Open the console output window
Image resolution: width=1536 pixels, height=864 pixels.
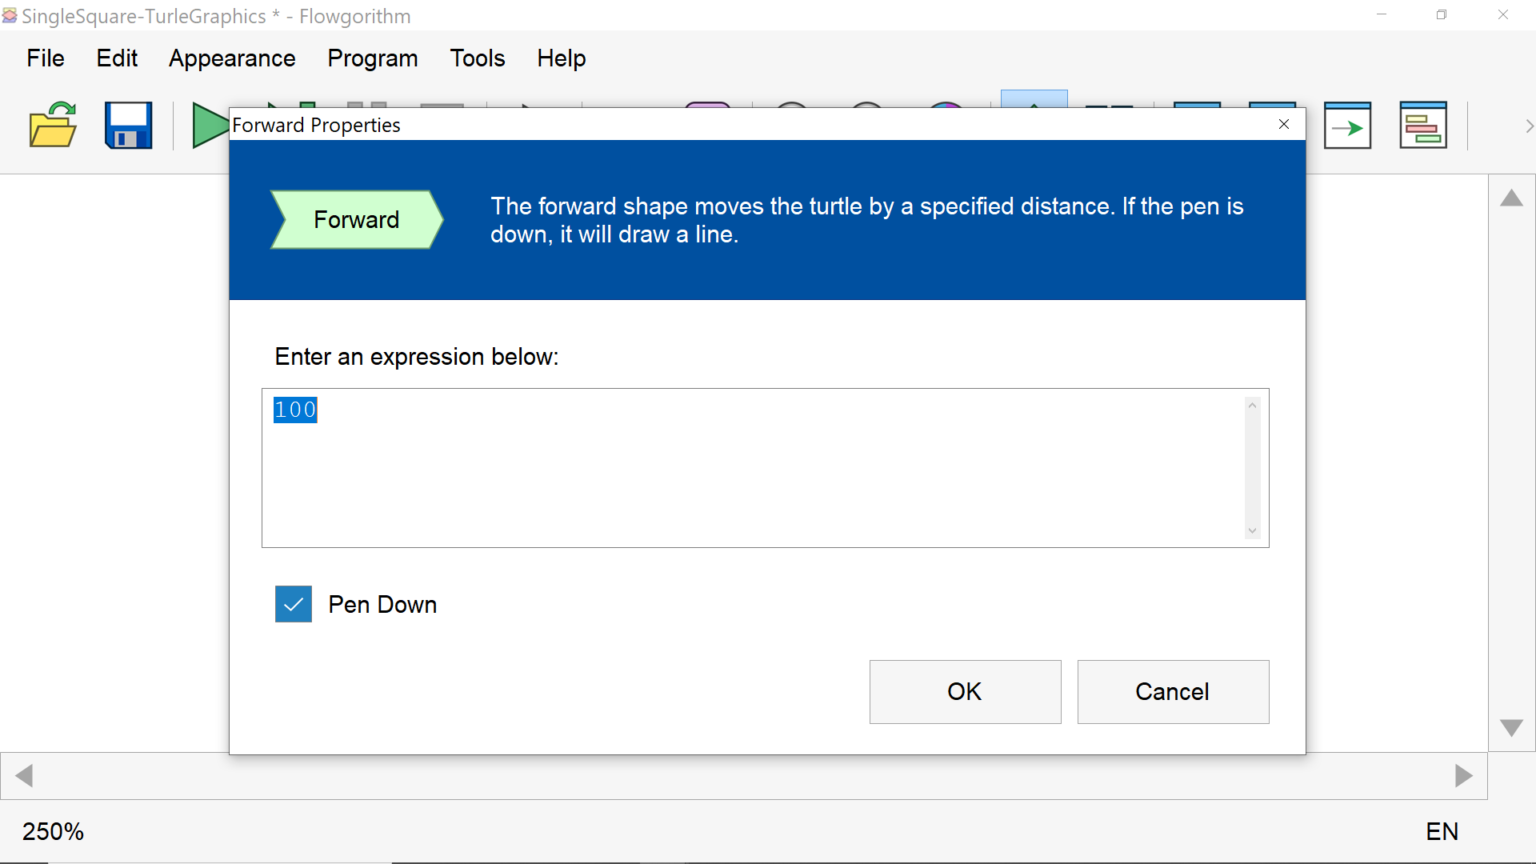click(1347, 124)
